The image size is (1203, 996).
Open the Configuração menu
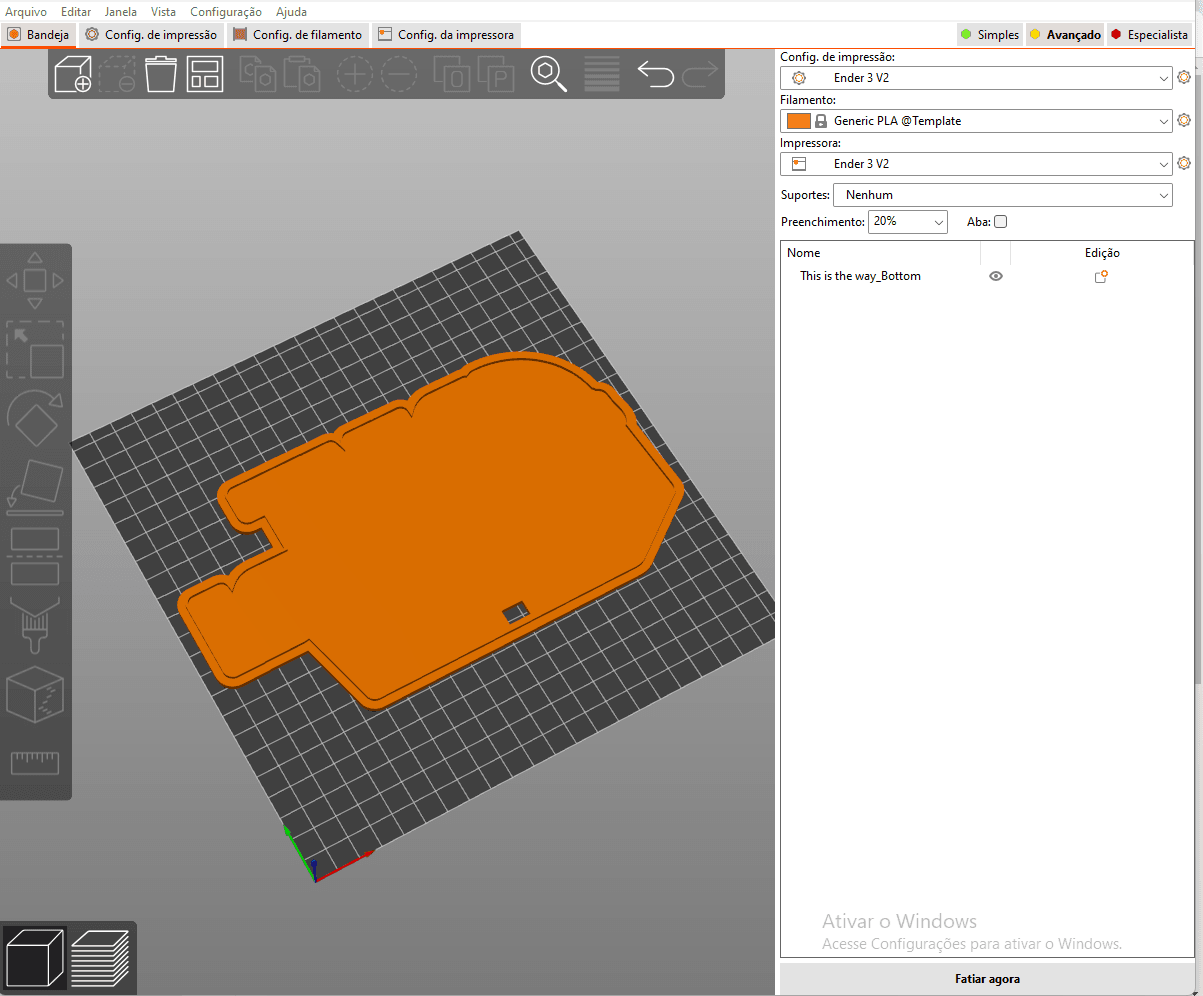[226, 12]
